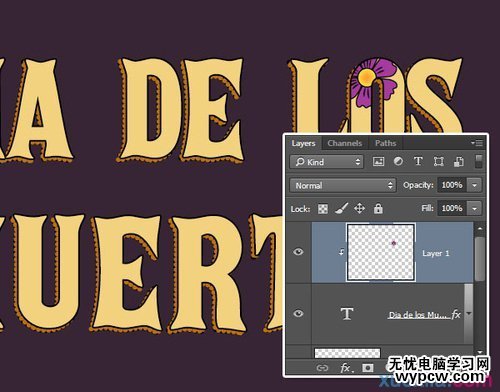Expand fx effects of text layer
The image size is (500, 392).
[x=469, y=314]
